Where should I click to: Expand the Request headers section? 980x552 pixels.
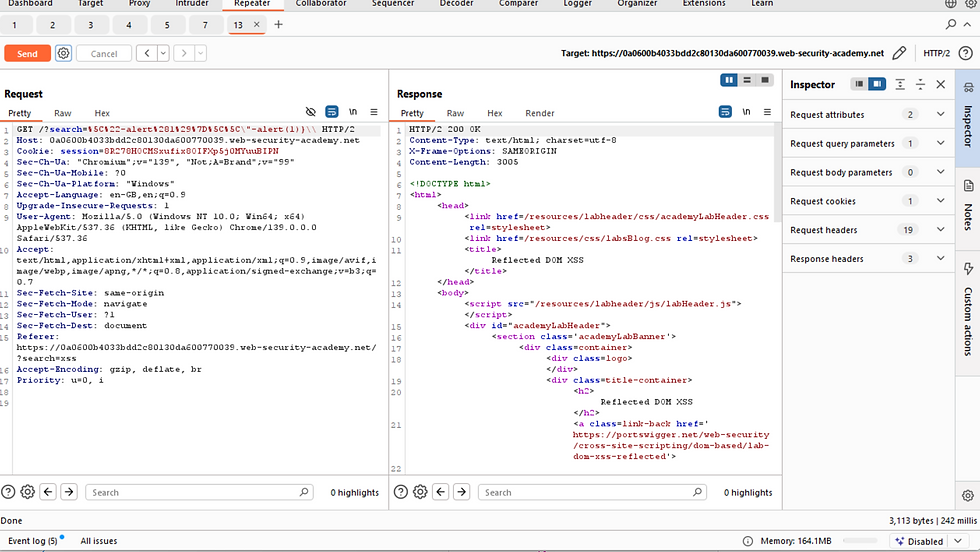point(940,230)
